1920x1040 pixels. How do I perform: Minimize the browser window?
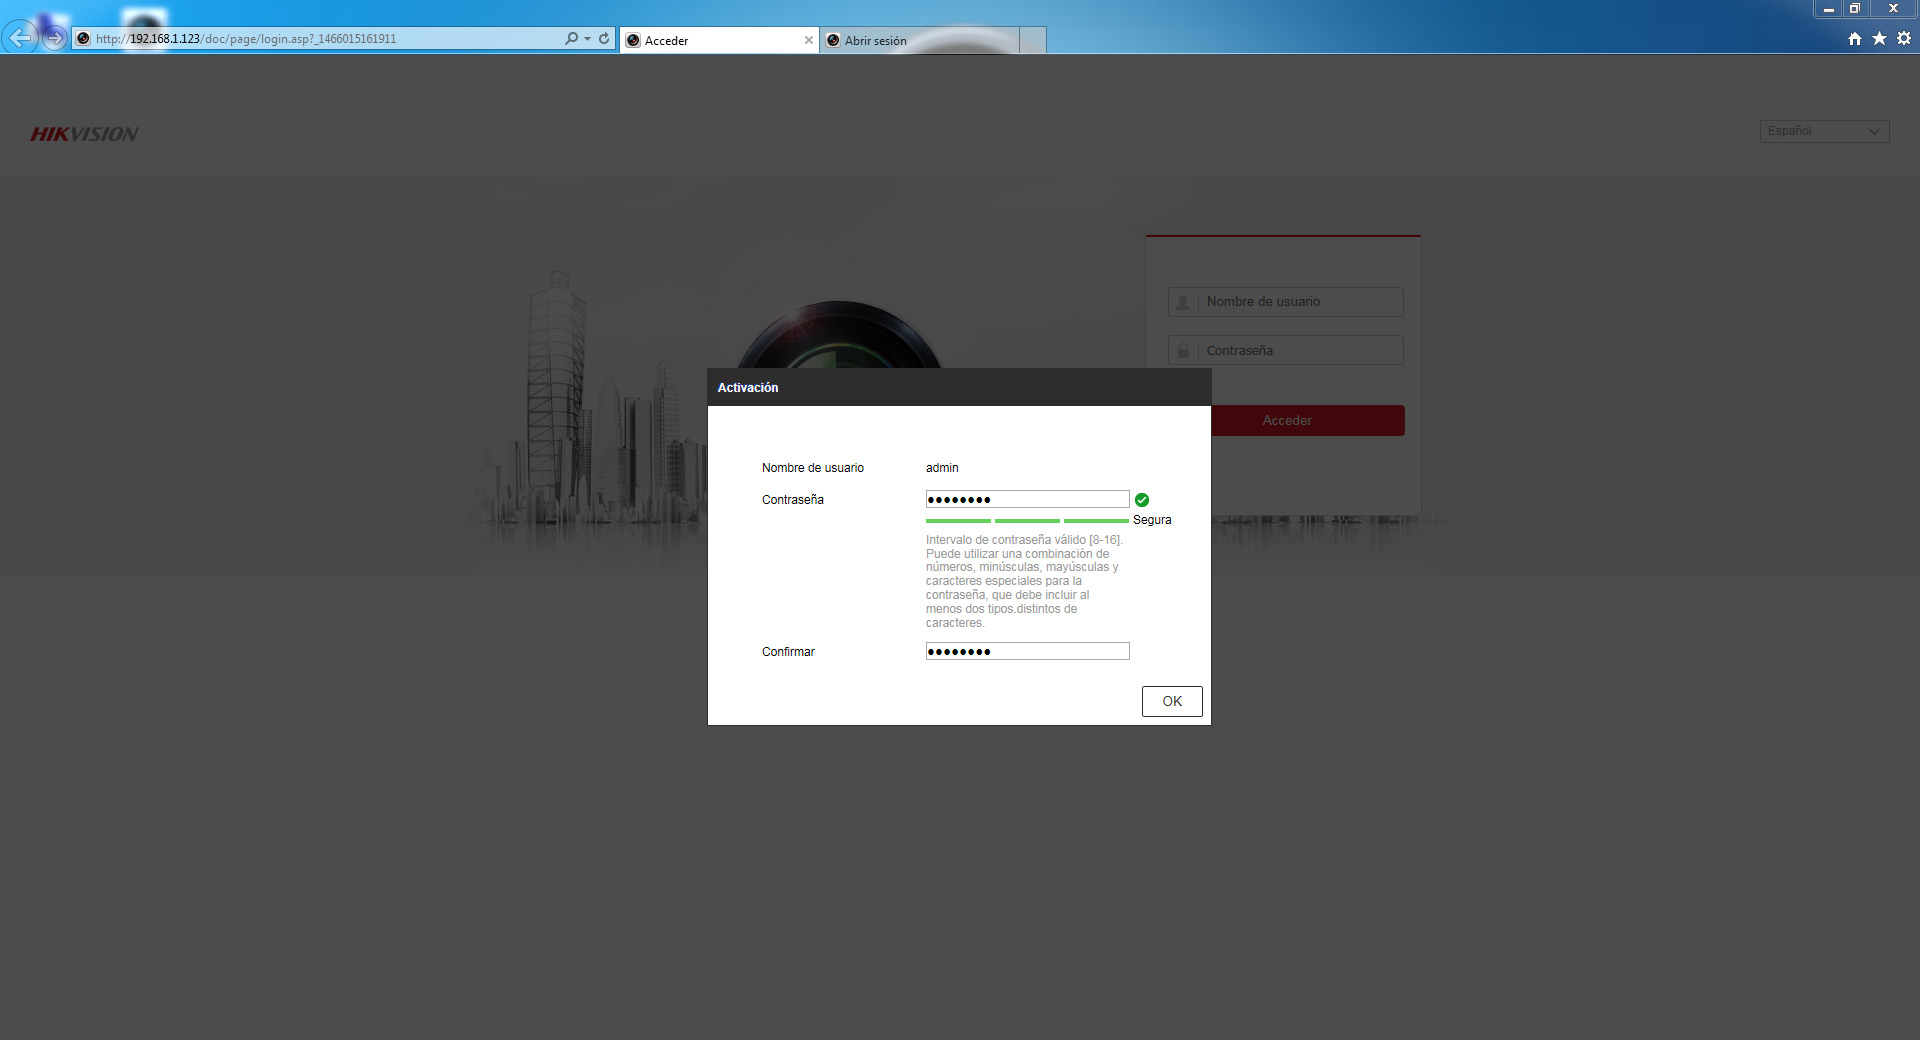point(1828,9)
